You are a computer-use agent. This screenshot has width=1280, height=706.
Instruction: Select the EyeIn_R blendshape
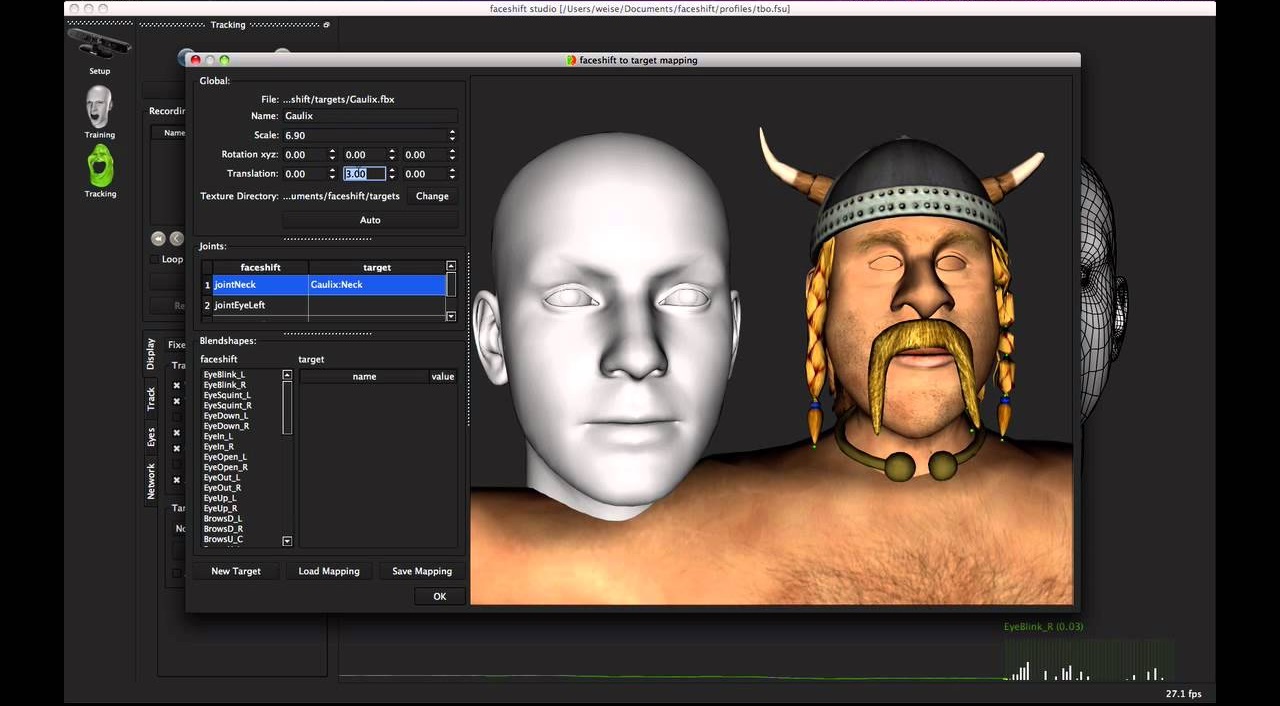pyautogui.click(x=219, y=446)
